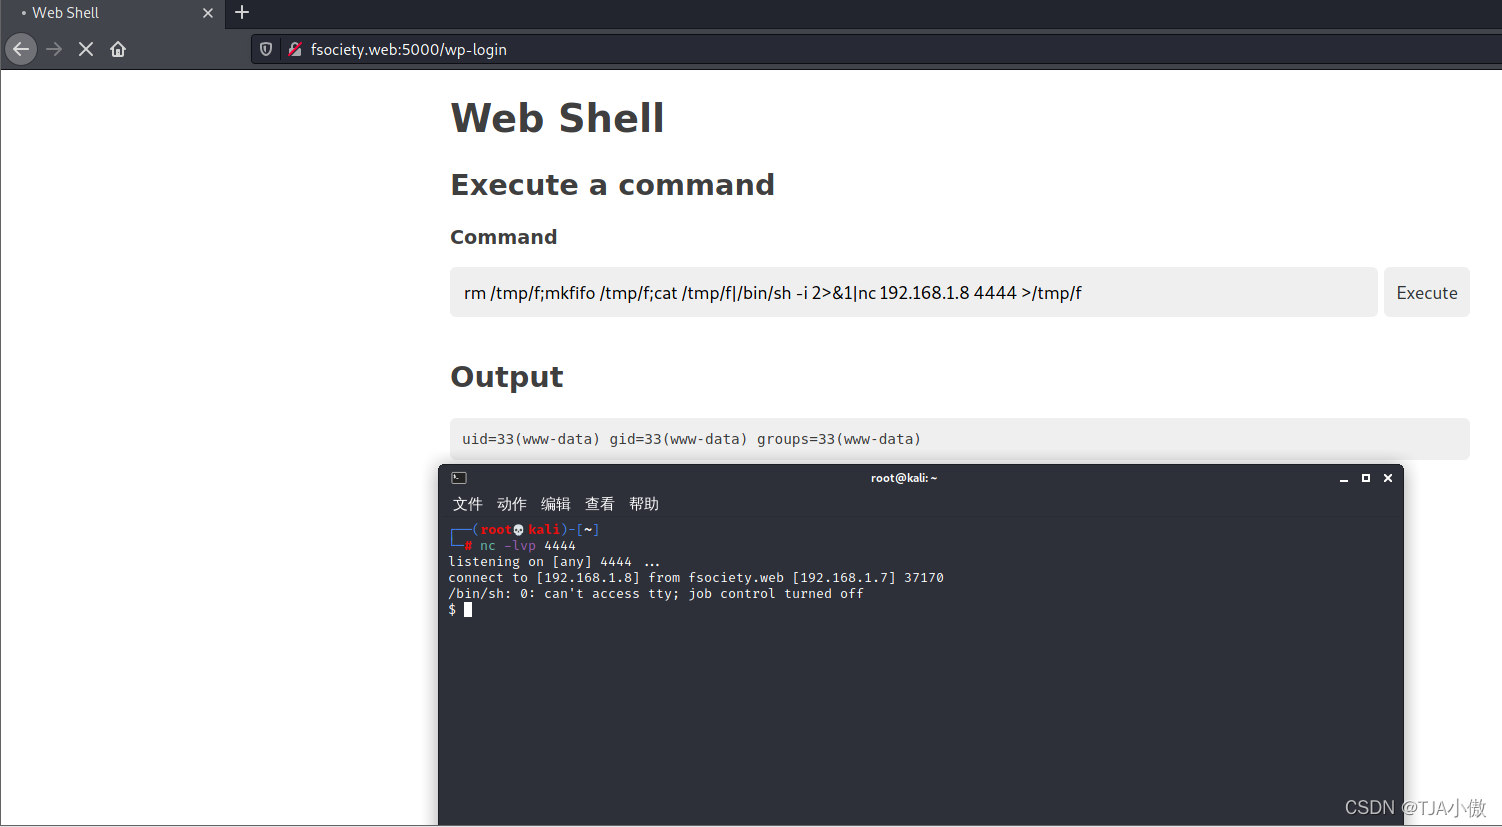Click the 'Execute a command' heading
Screen dimensions: 1502x827
pyautogui.click(x=612, y=185)
